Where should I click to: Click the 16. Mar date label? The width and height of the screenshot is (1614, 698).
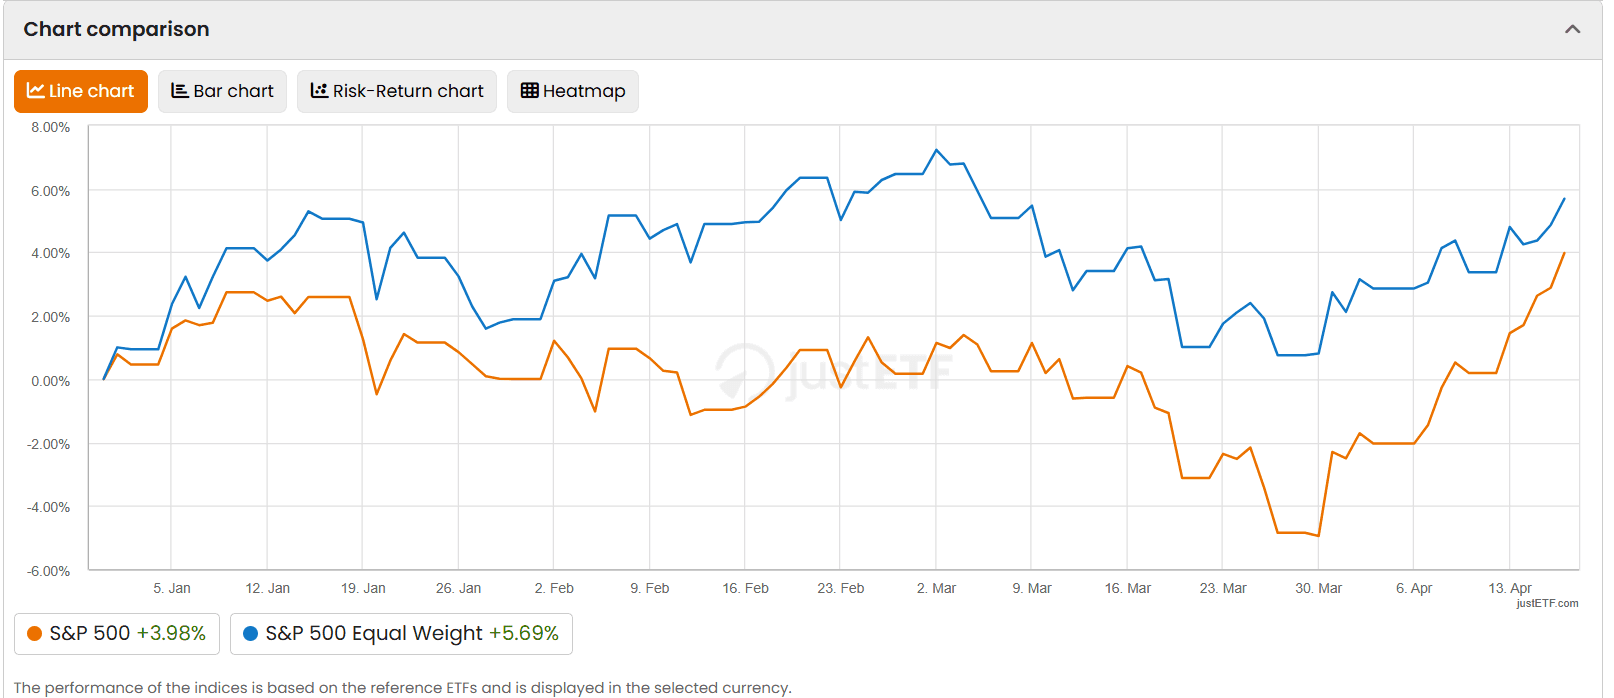[1128, 588]
